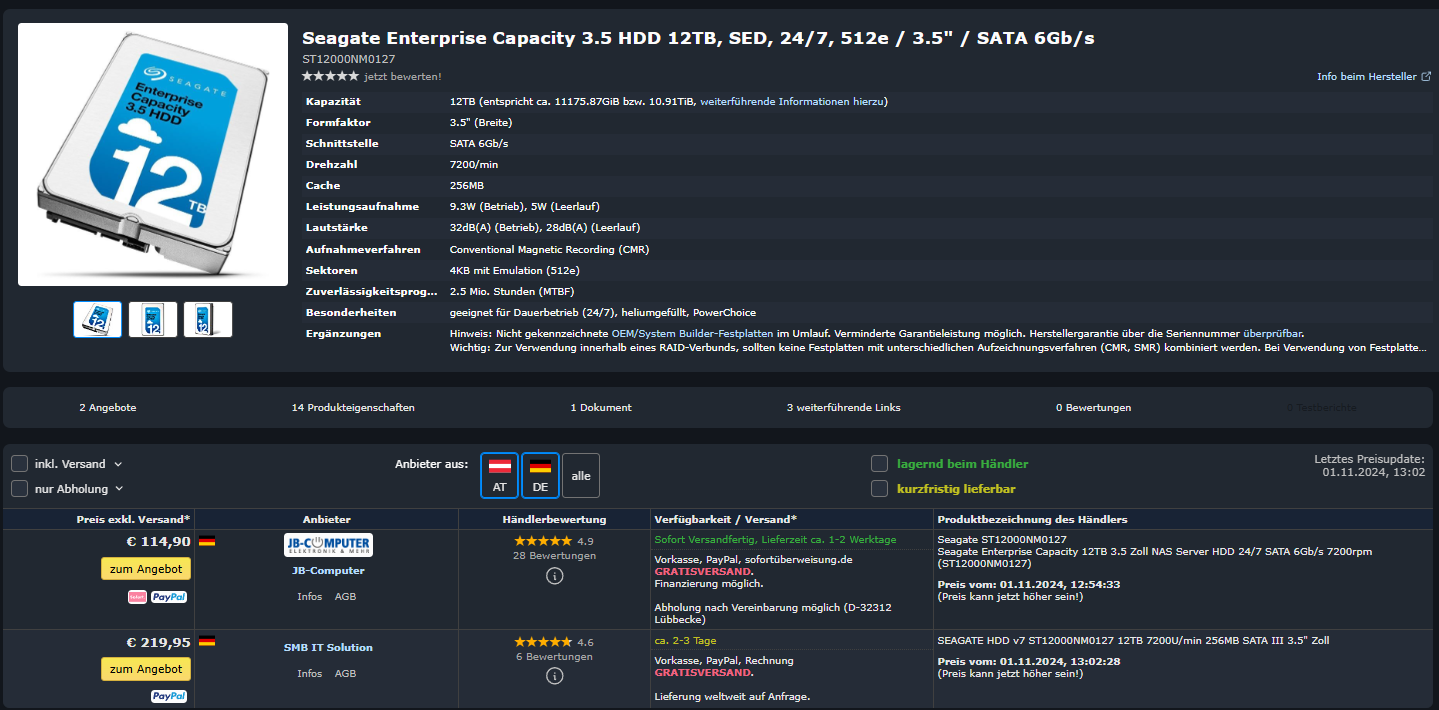This screenshot has height=710, width=1439.
Task: Expand the inkl. Versand dropdown arrow
Action: [118, 464]
